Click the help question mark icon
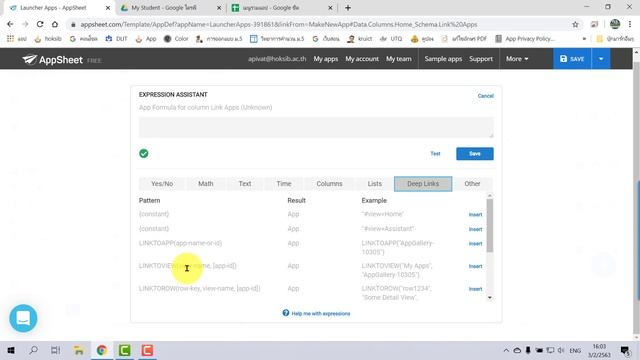The height and width of the screenshot is (360, 640). [286, 313]
